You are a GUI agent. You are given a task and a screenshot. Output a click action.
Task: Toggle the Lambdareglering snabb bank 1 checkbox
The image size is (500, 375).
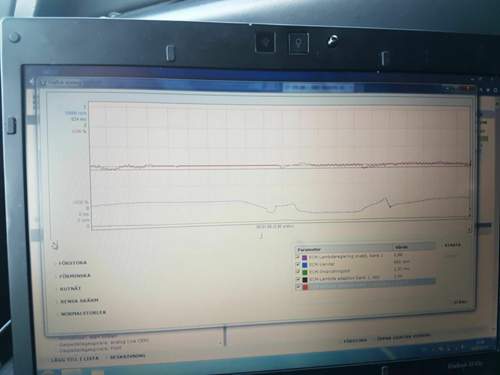298,257
